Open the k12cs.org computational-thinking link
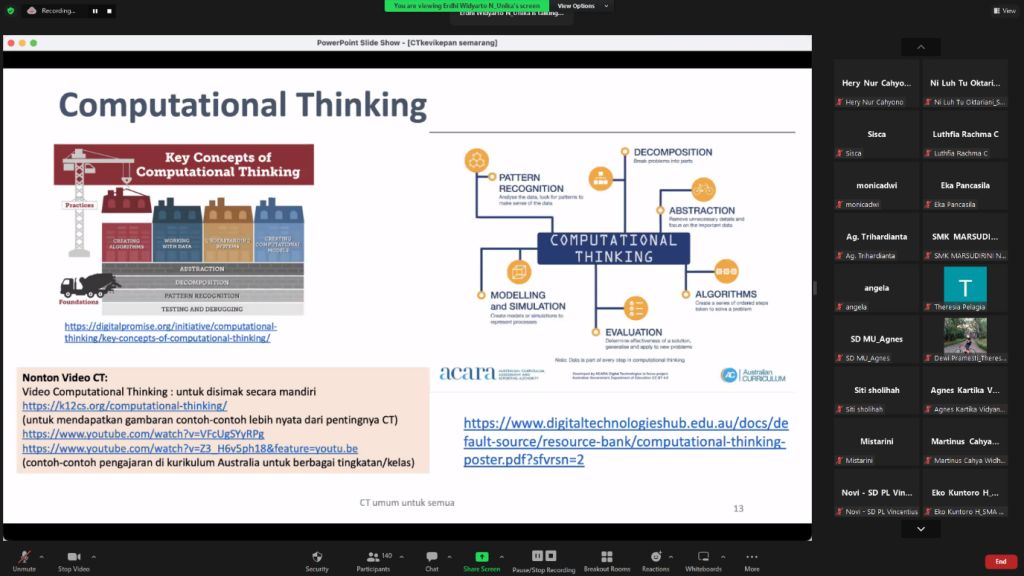Viewport: 1024px width, 576px height. pos(125,406)
